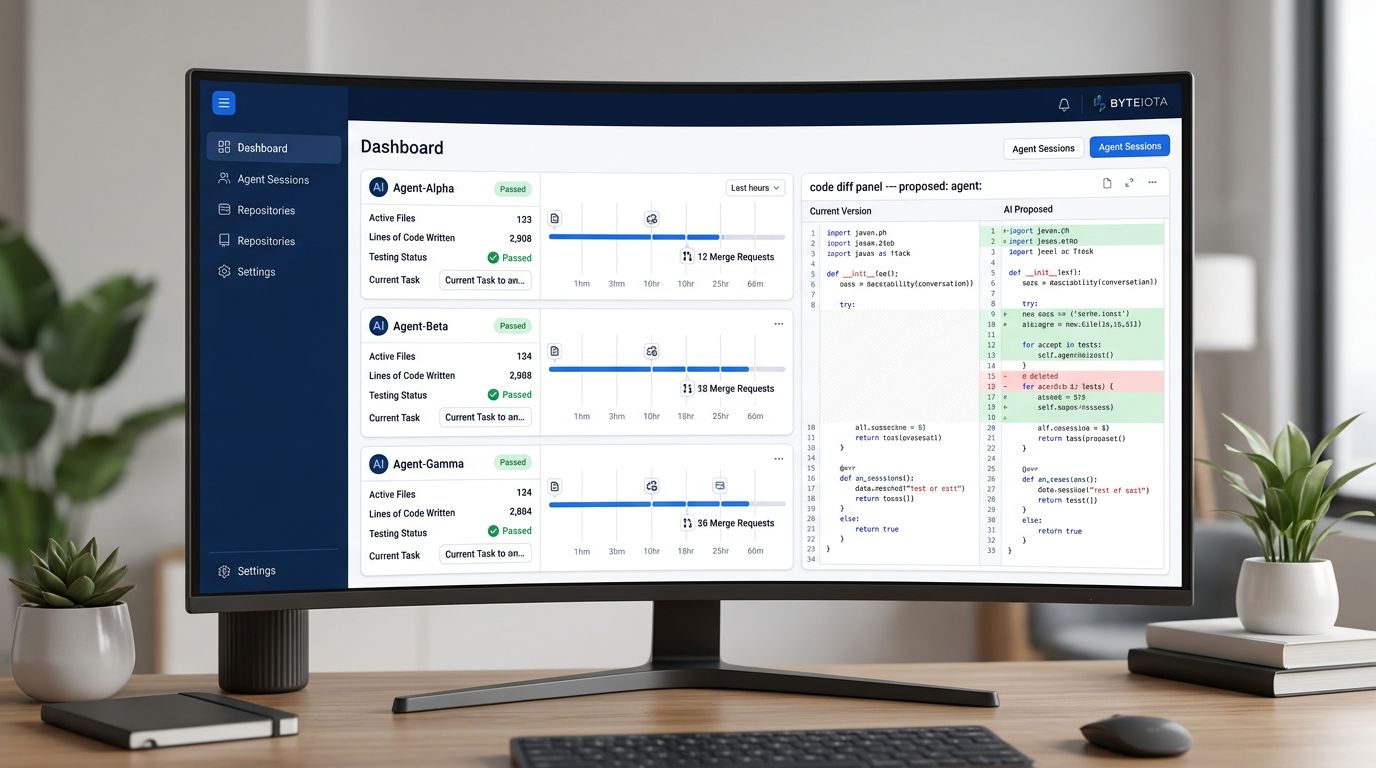Screen dimensions: 1376x768
Task: Click Agent-Beta's green Passed badge
Action: click(513, 326)
